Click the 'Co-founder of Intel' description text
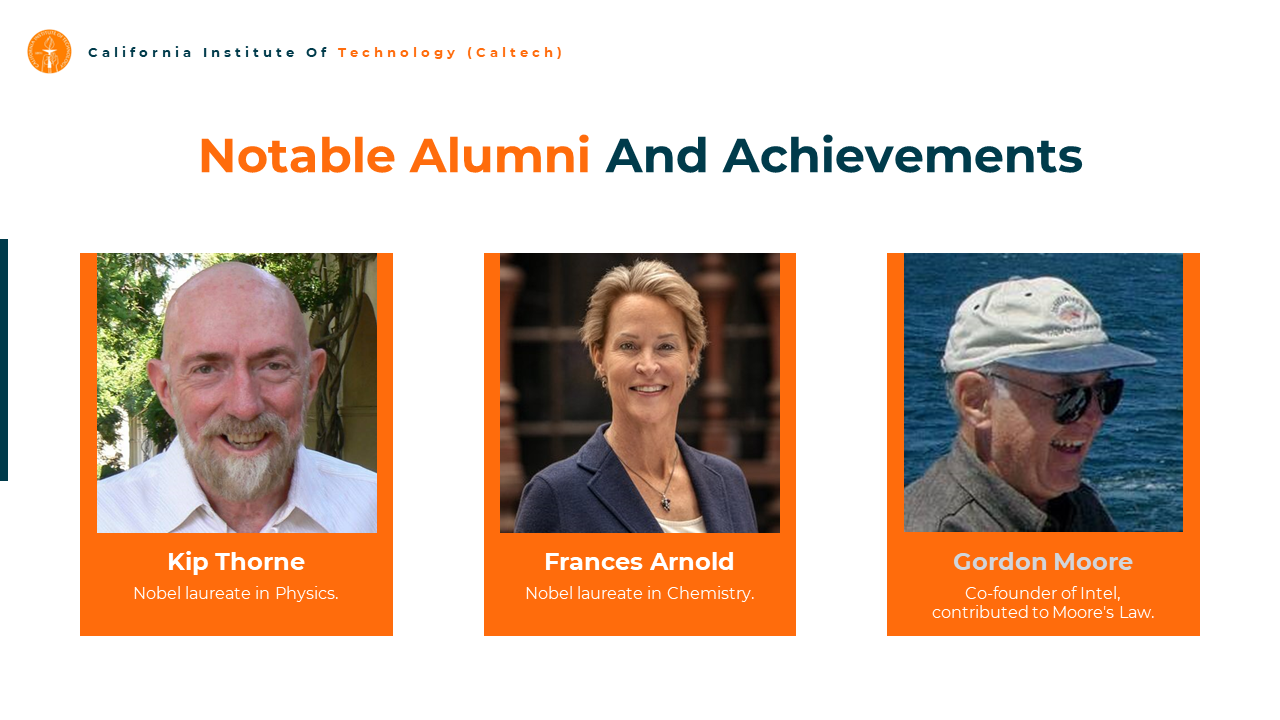 1043,593
